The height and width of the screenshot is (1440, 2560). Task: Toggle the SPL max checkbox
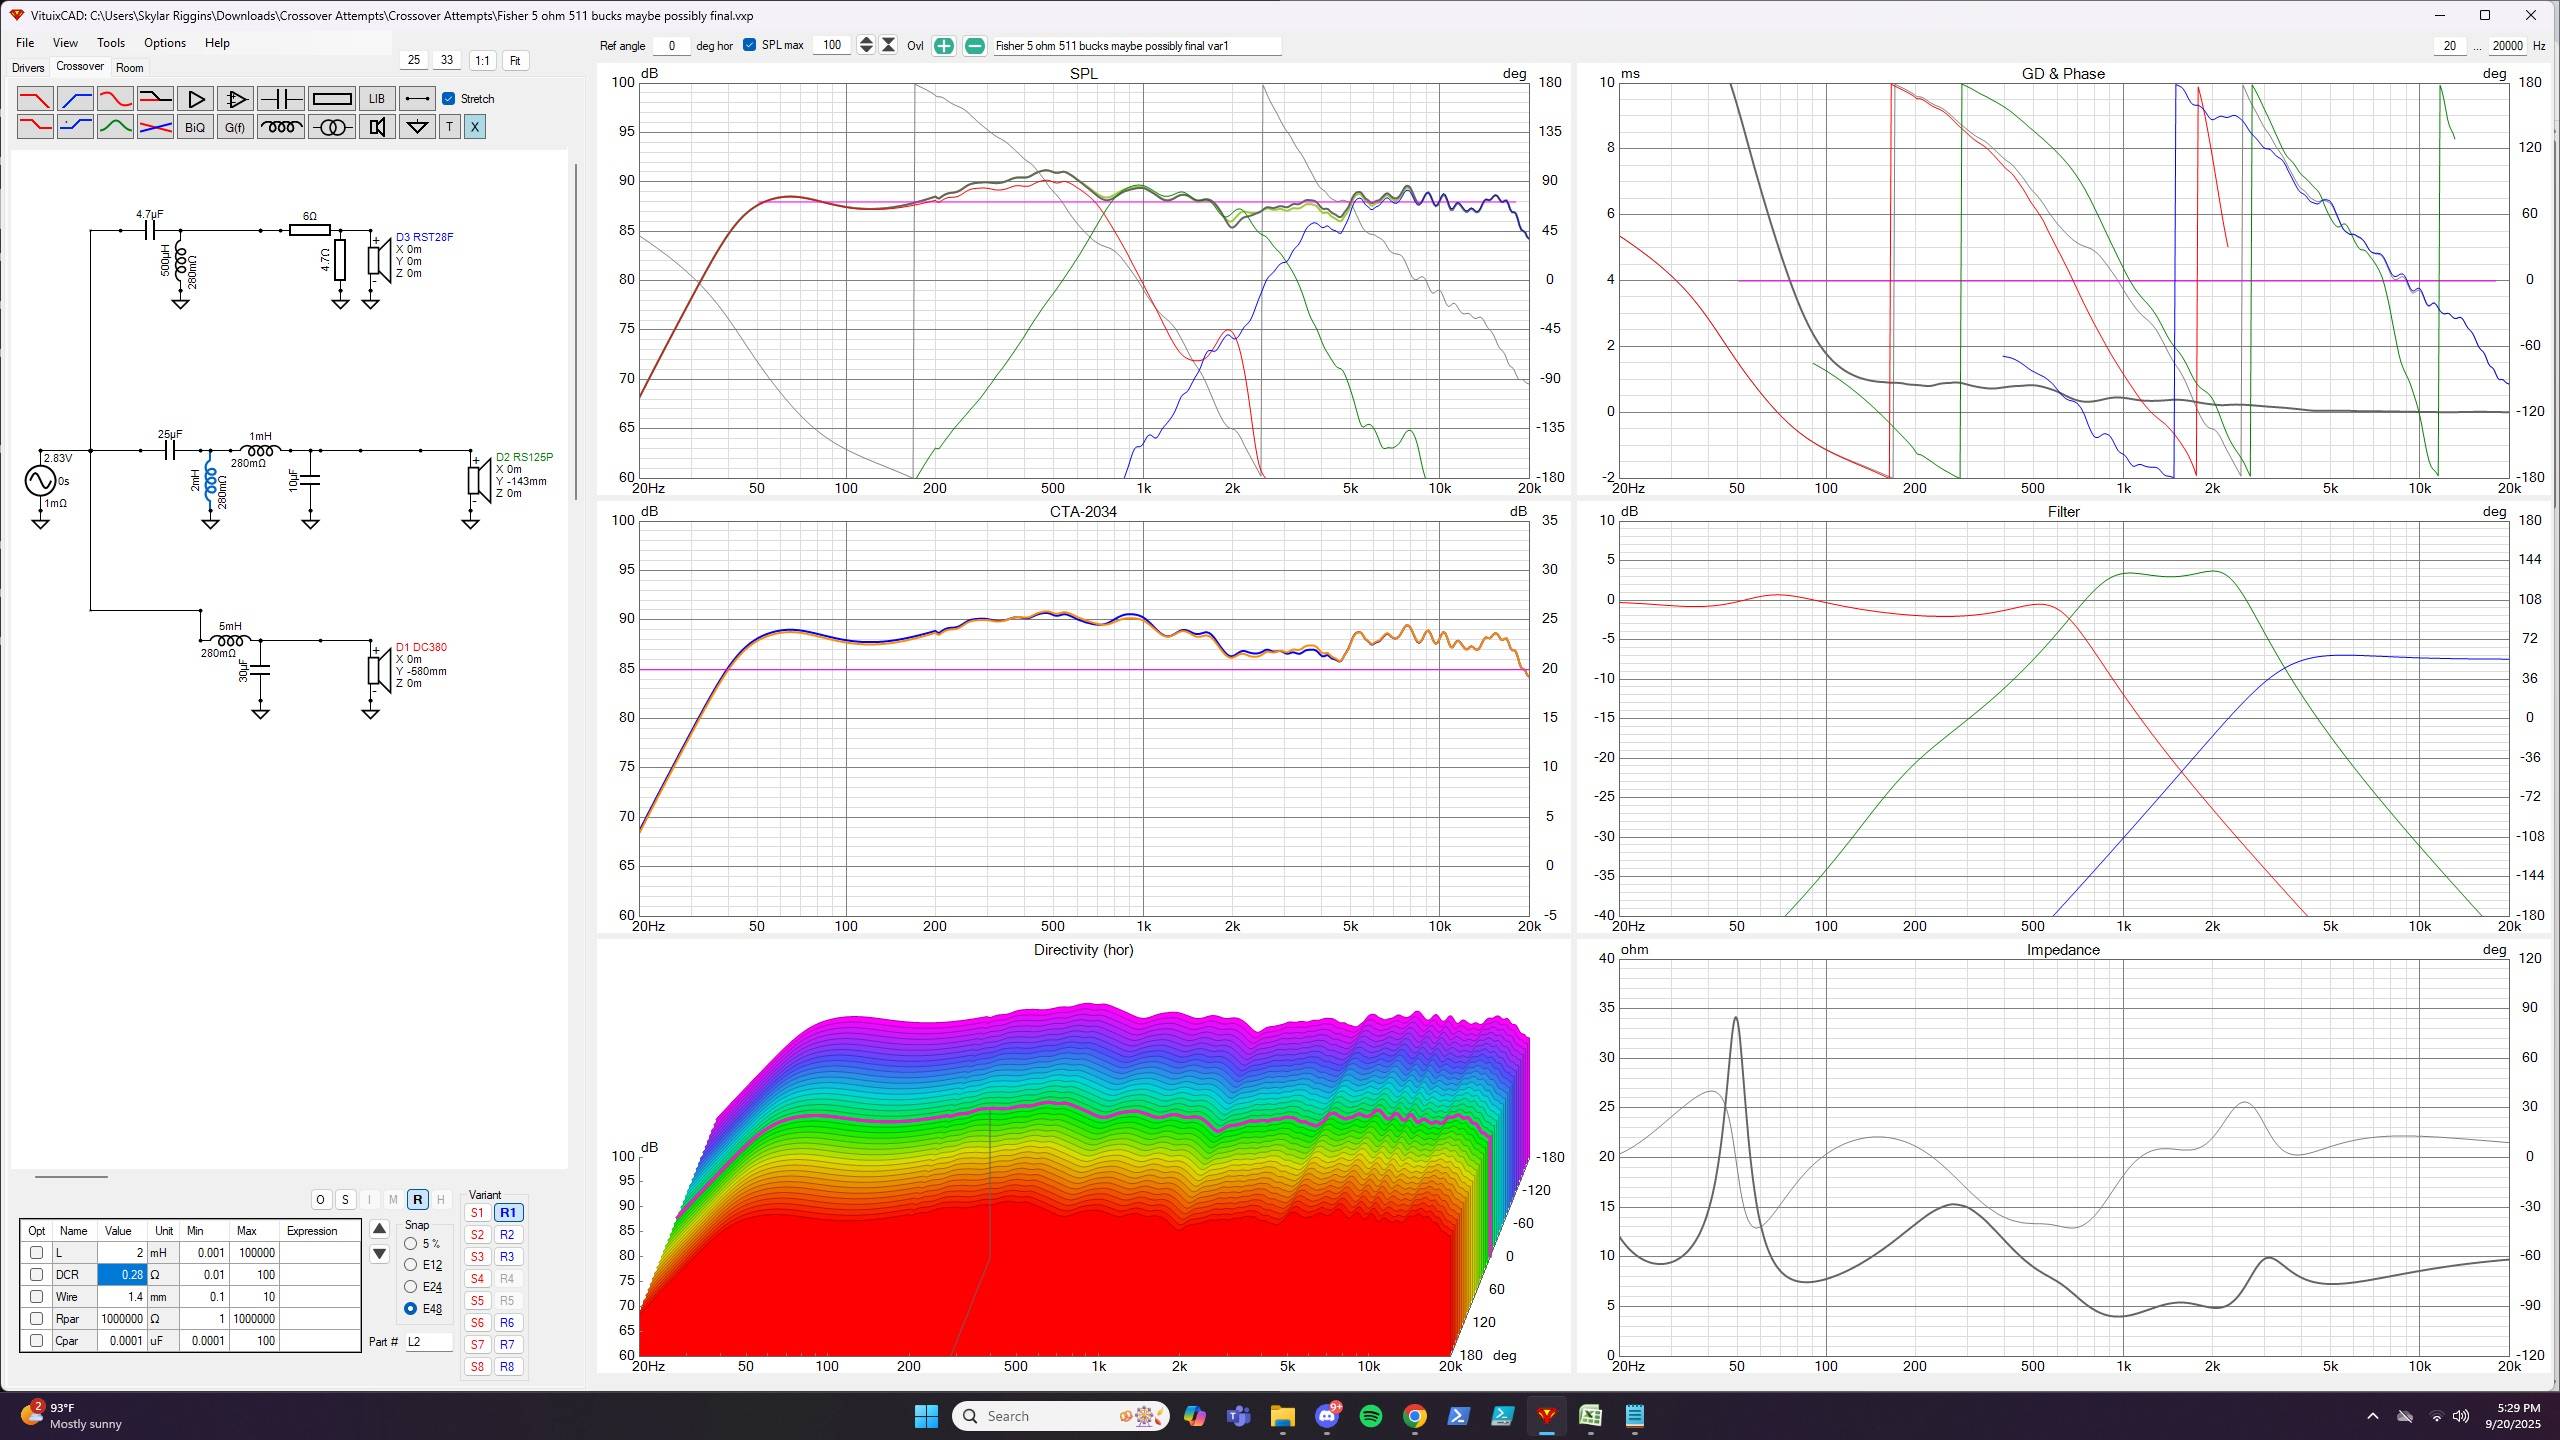pos(749,45)
